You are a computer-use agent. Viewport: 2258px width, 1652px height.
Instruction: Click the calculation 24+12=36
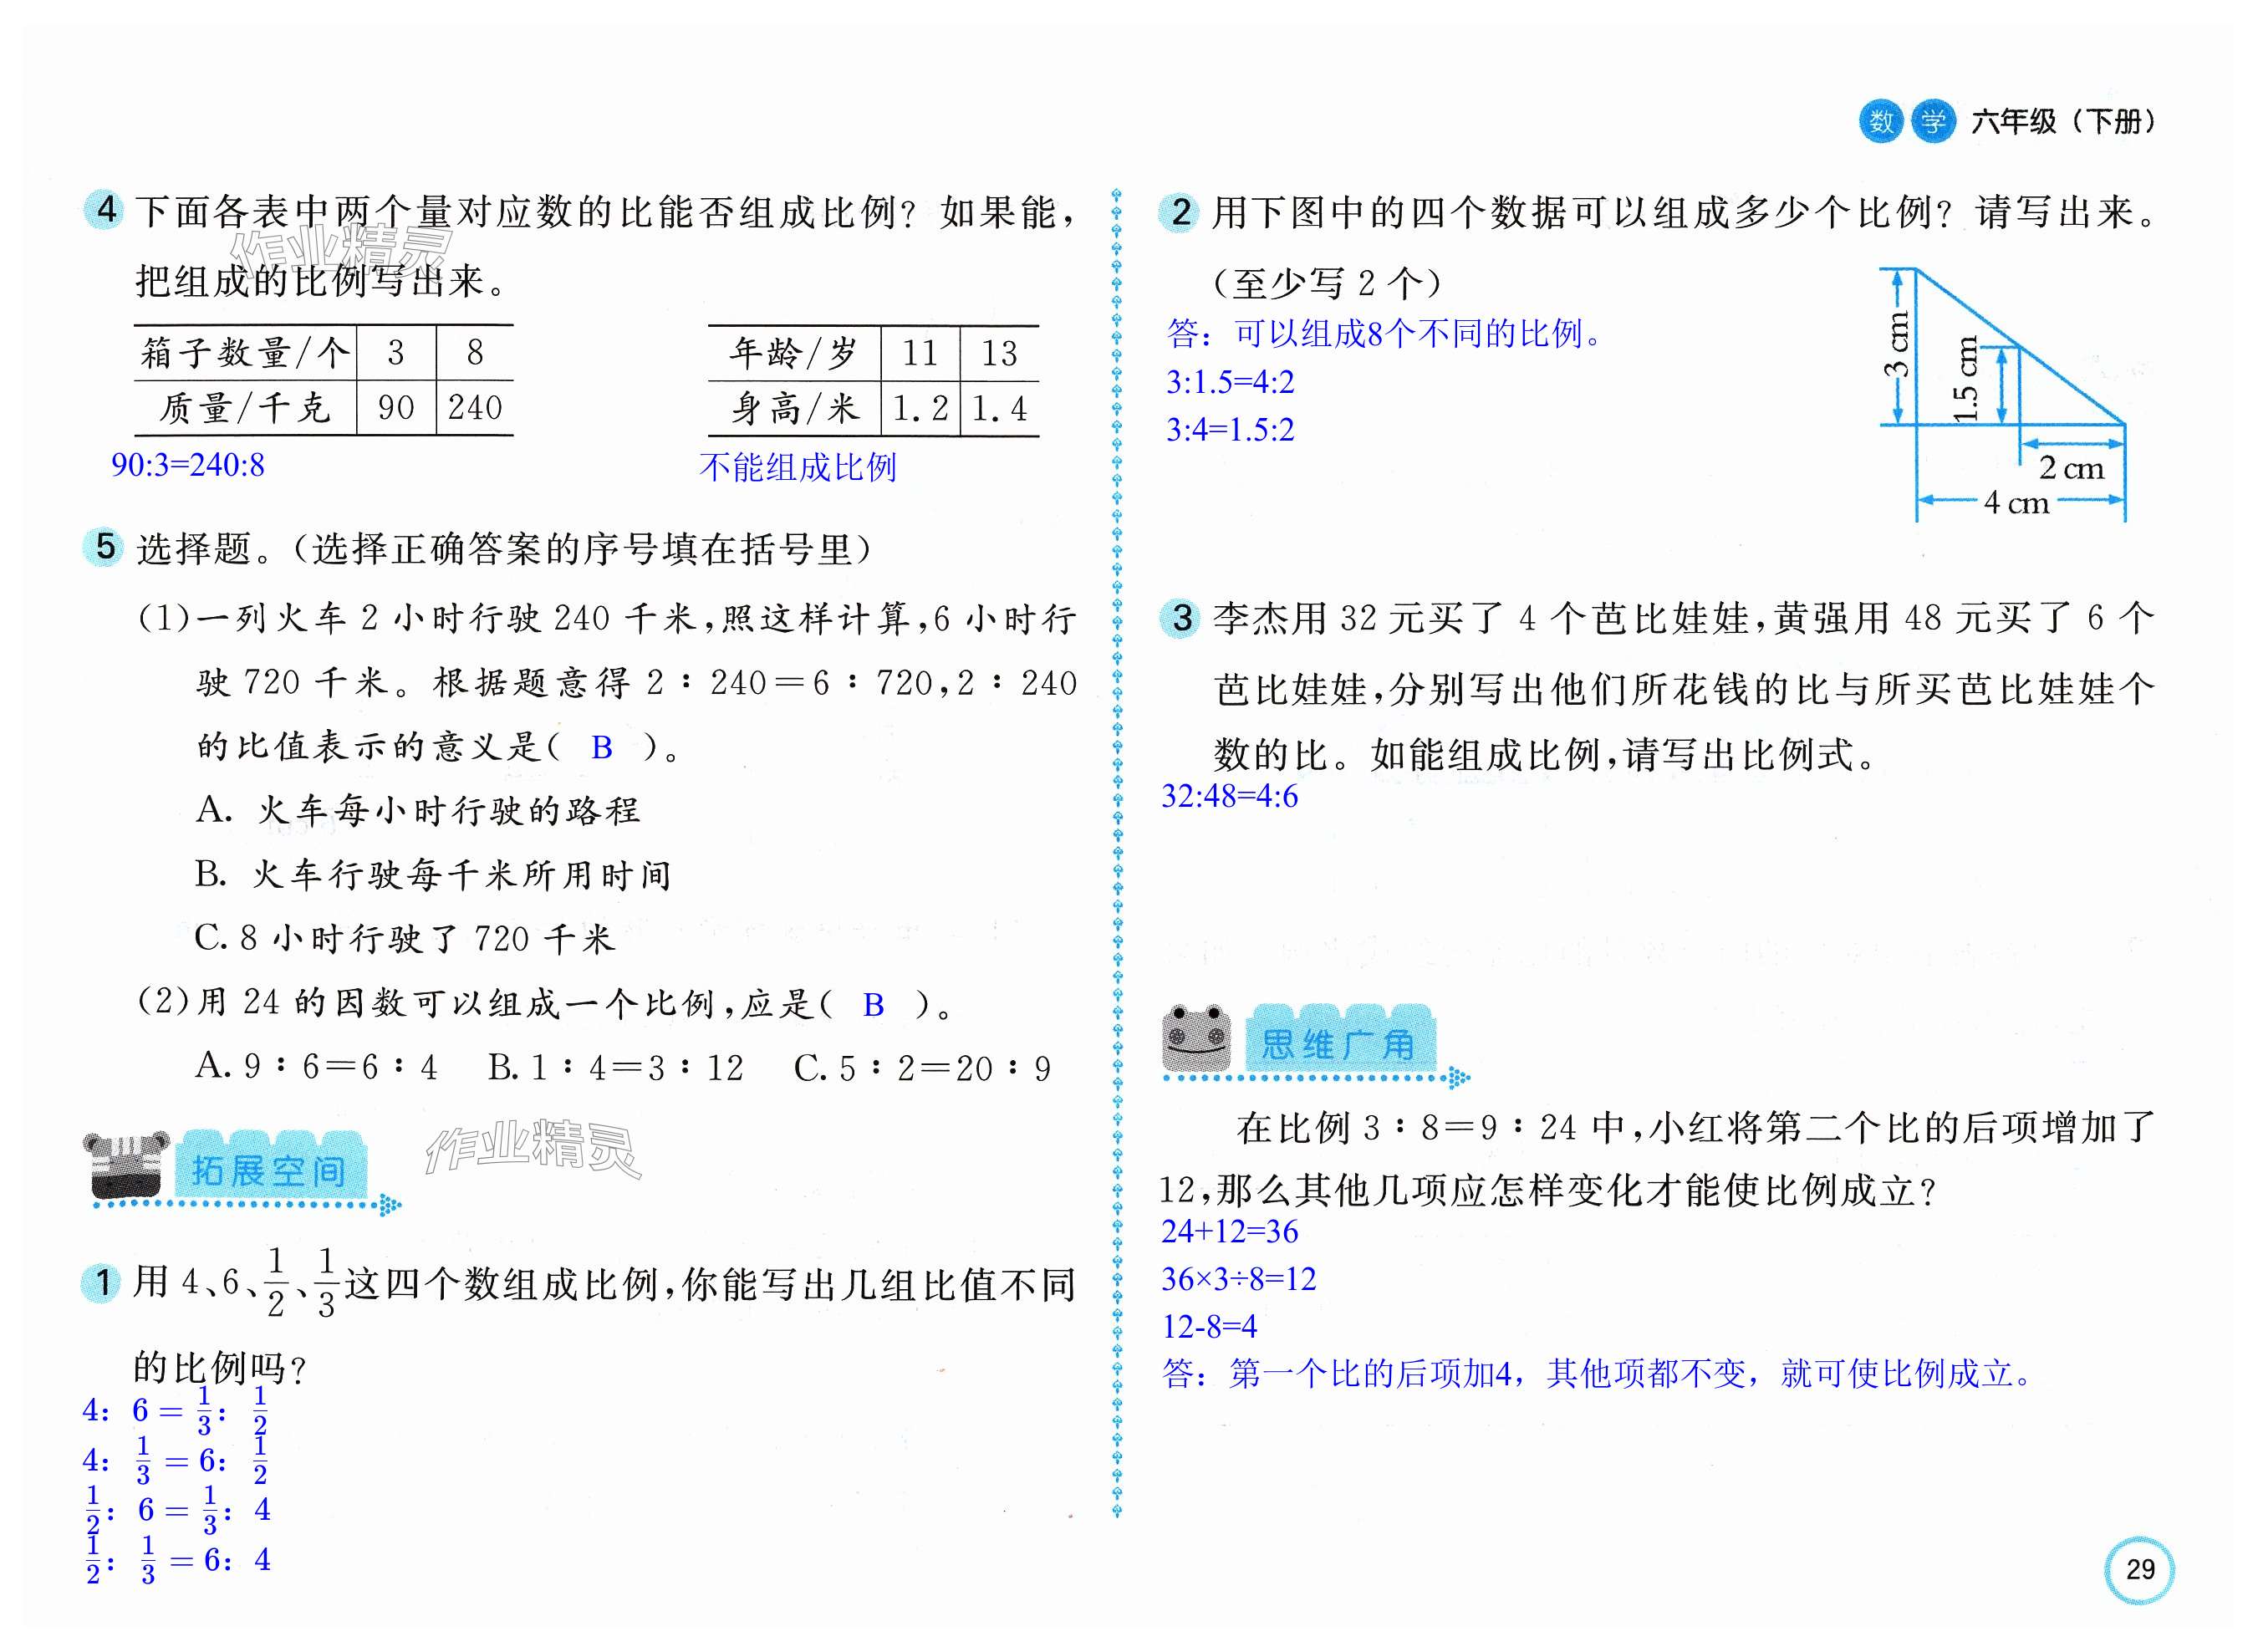[1230, 1232]
